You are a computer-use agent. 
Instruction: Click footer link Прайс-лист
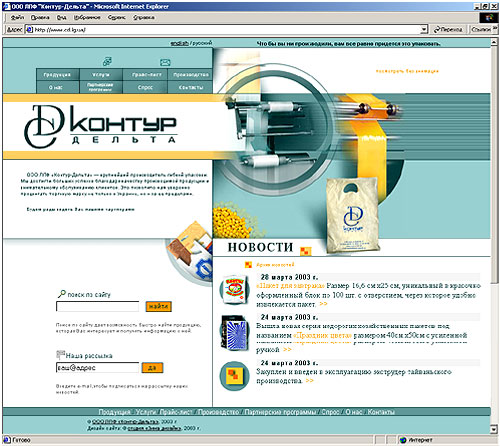176,412
